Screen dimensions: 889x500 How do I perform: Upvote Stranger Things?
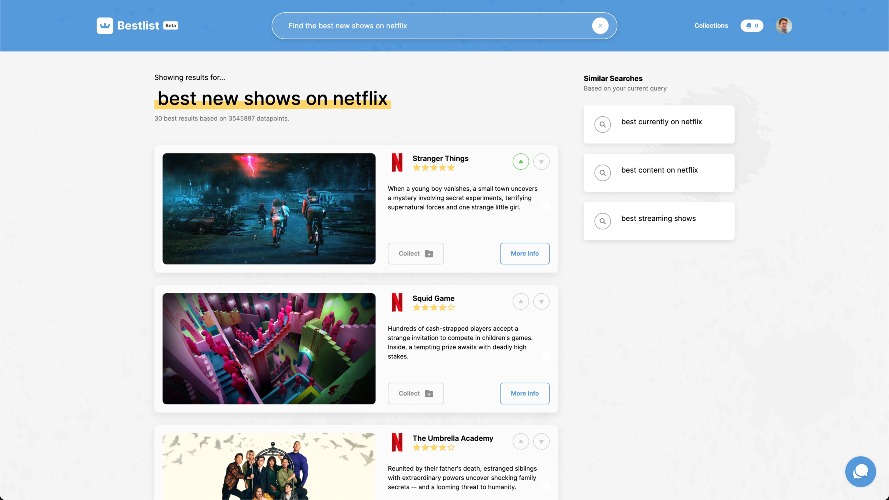tap(520, 162)
